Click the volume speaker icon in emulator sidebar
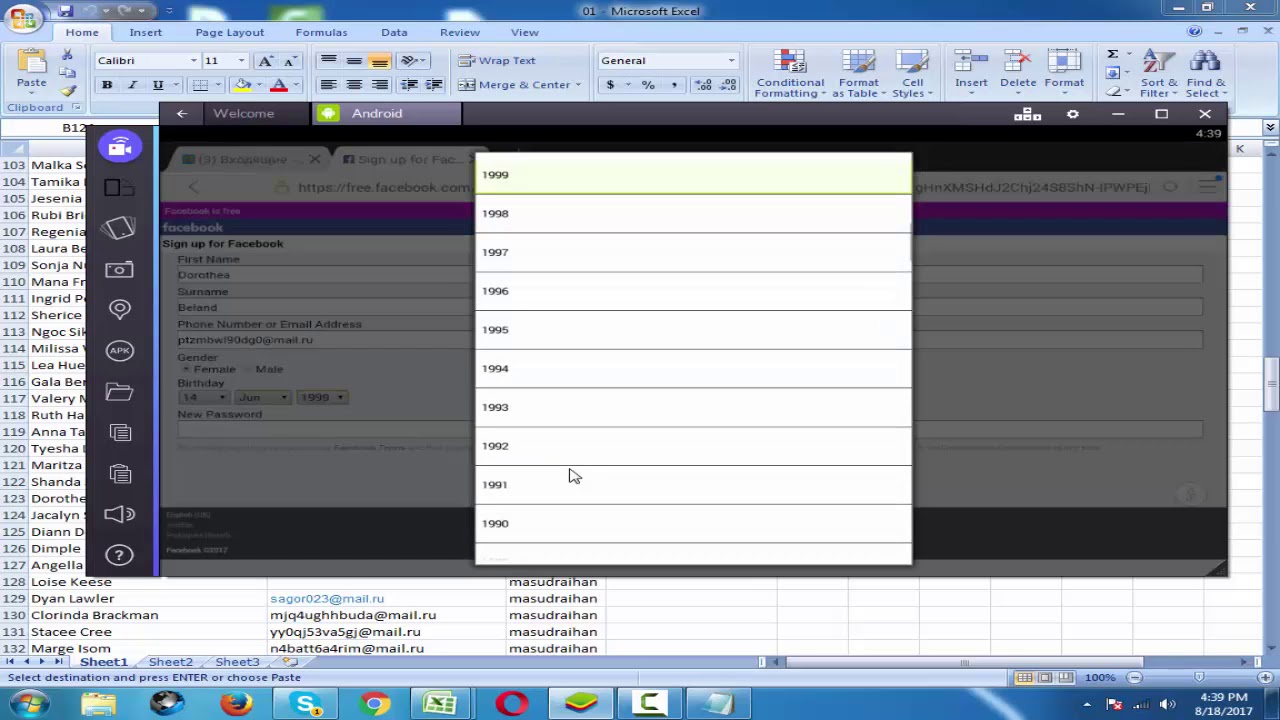Viewport: 1280px width, 720px height. [x=119, y=514]
